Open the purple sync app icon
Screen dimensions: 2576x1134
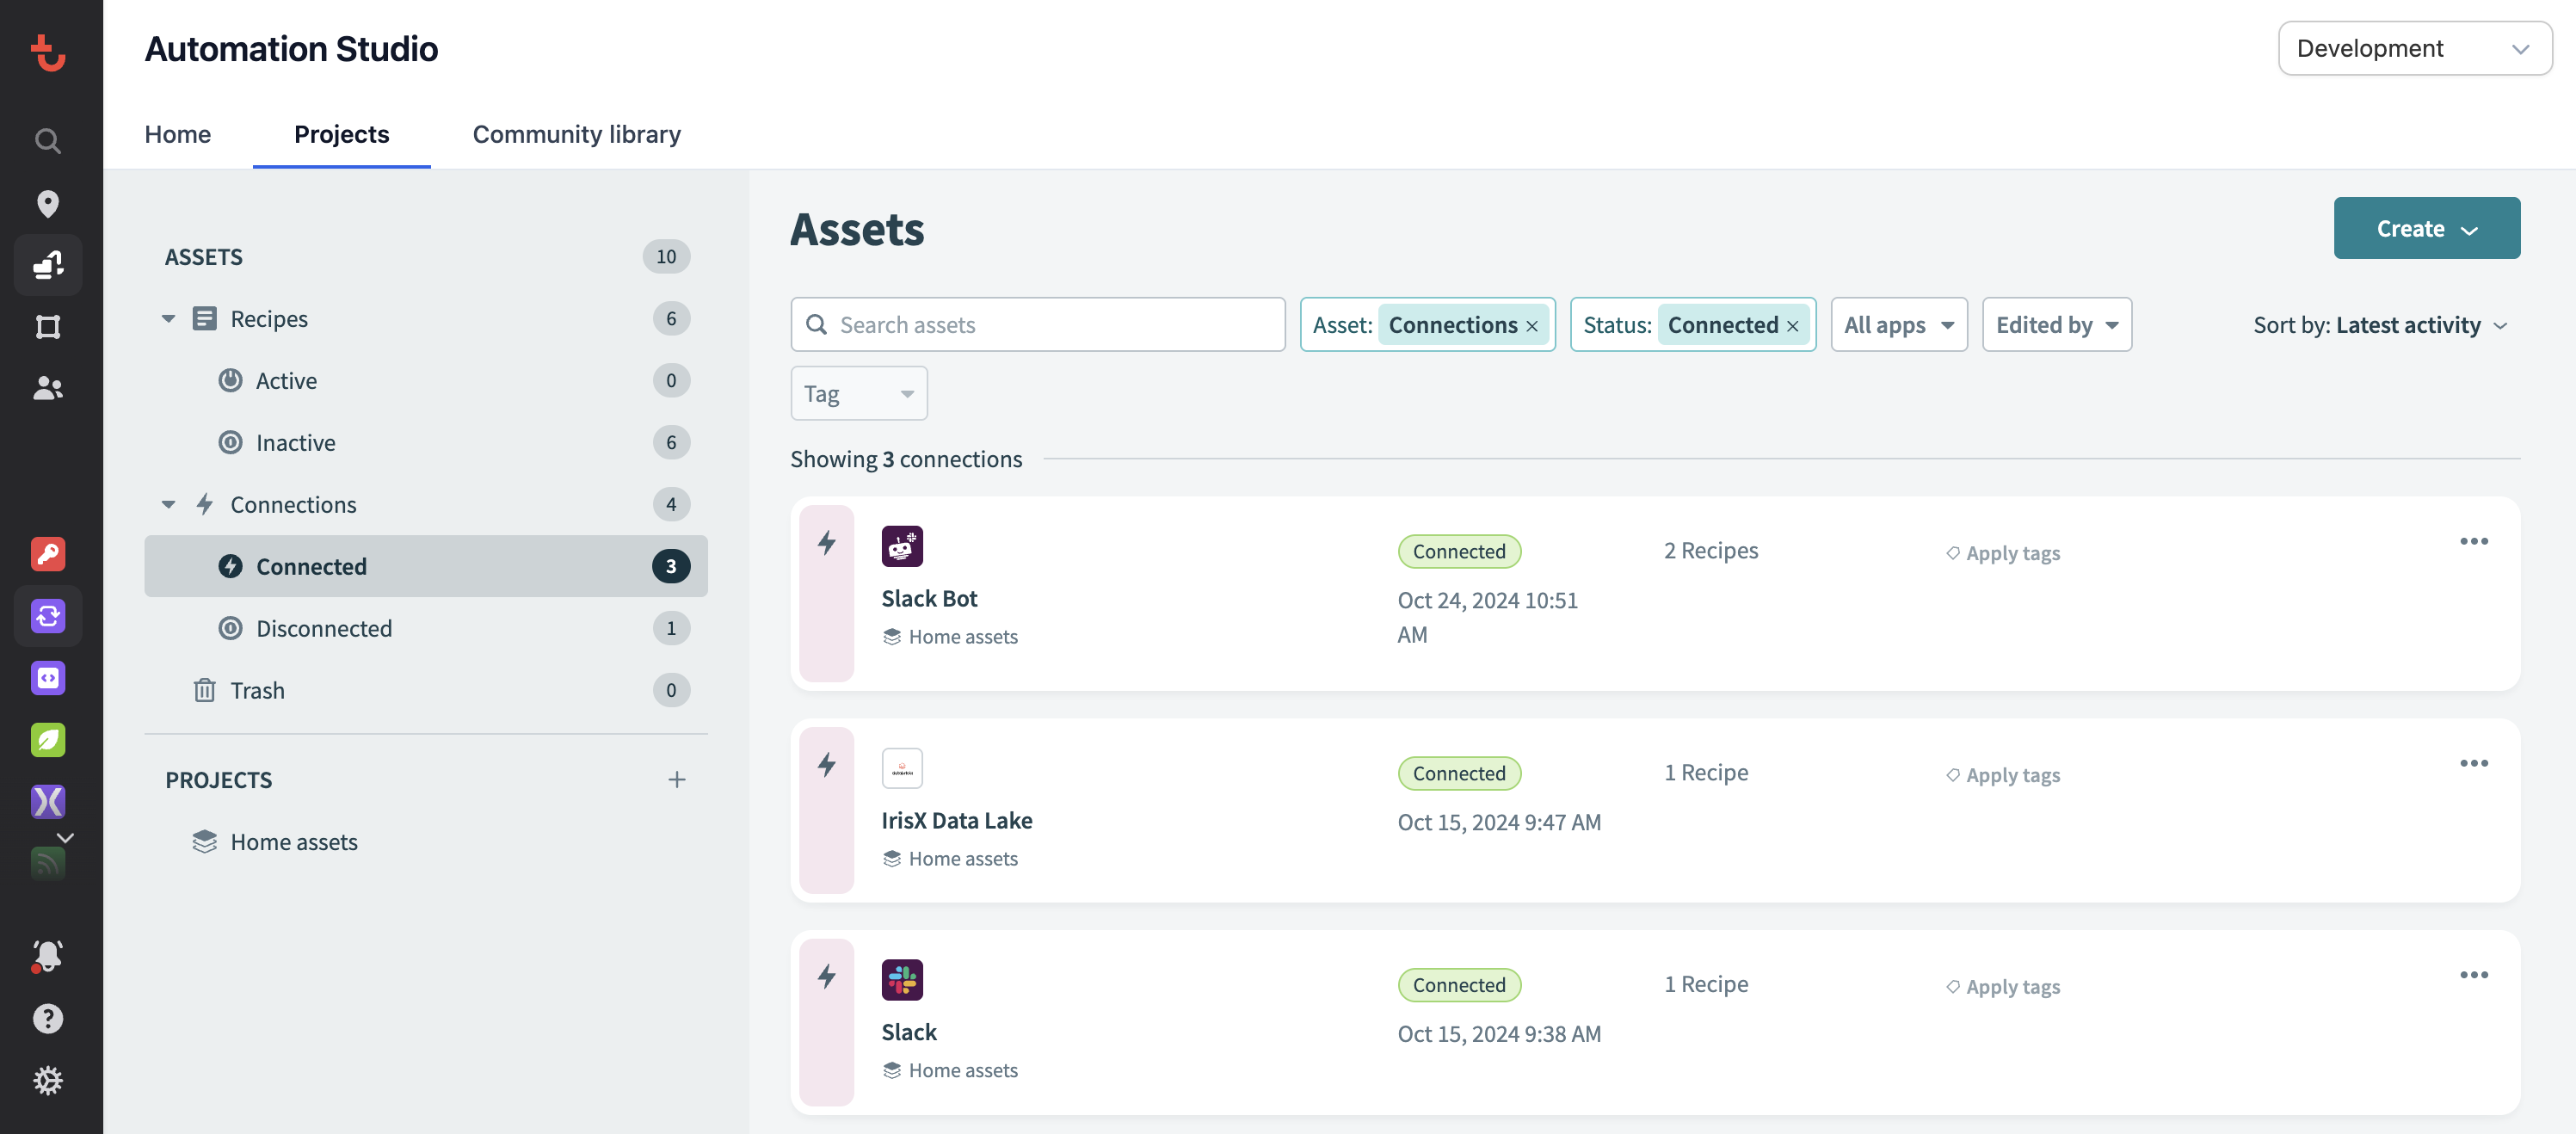coord(47,616)
